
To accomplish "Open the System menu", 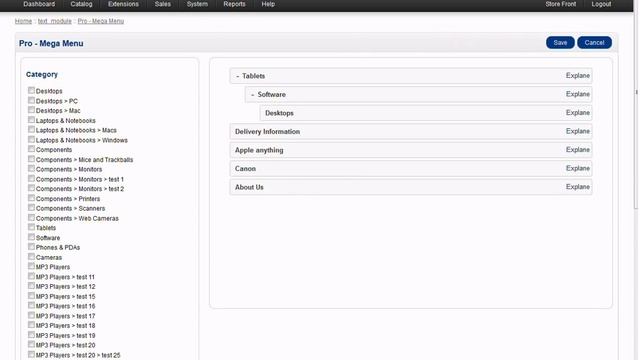I will 197,4.
